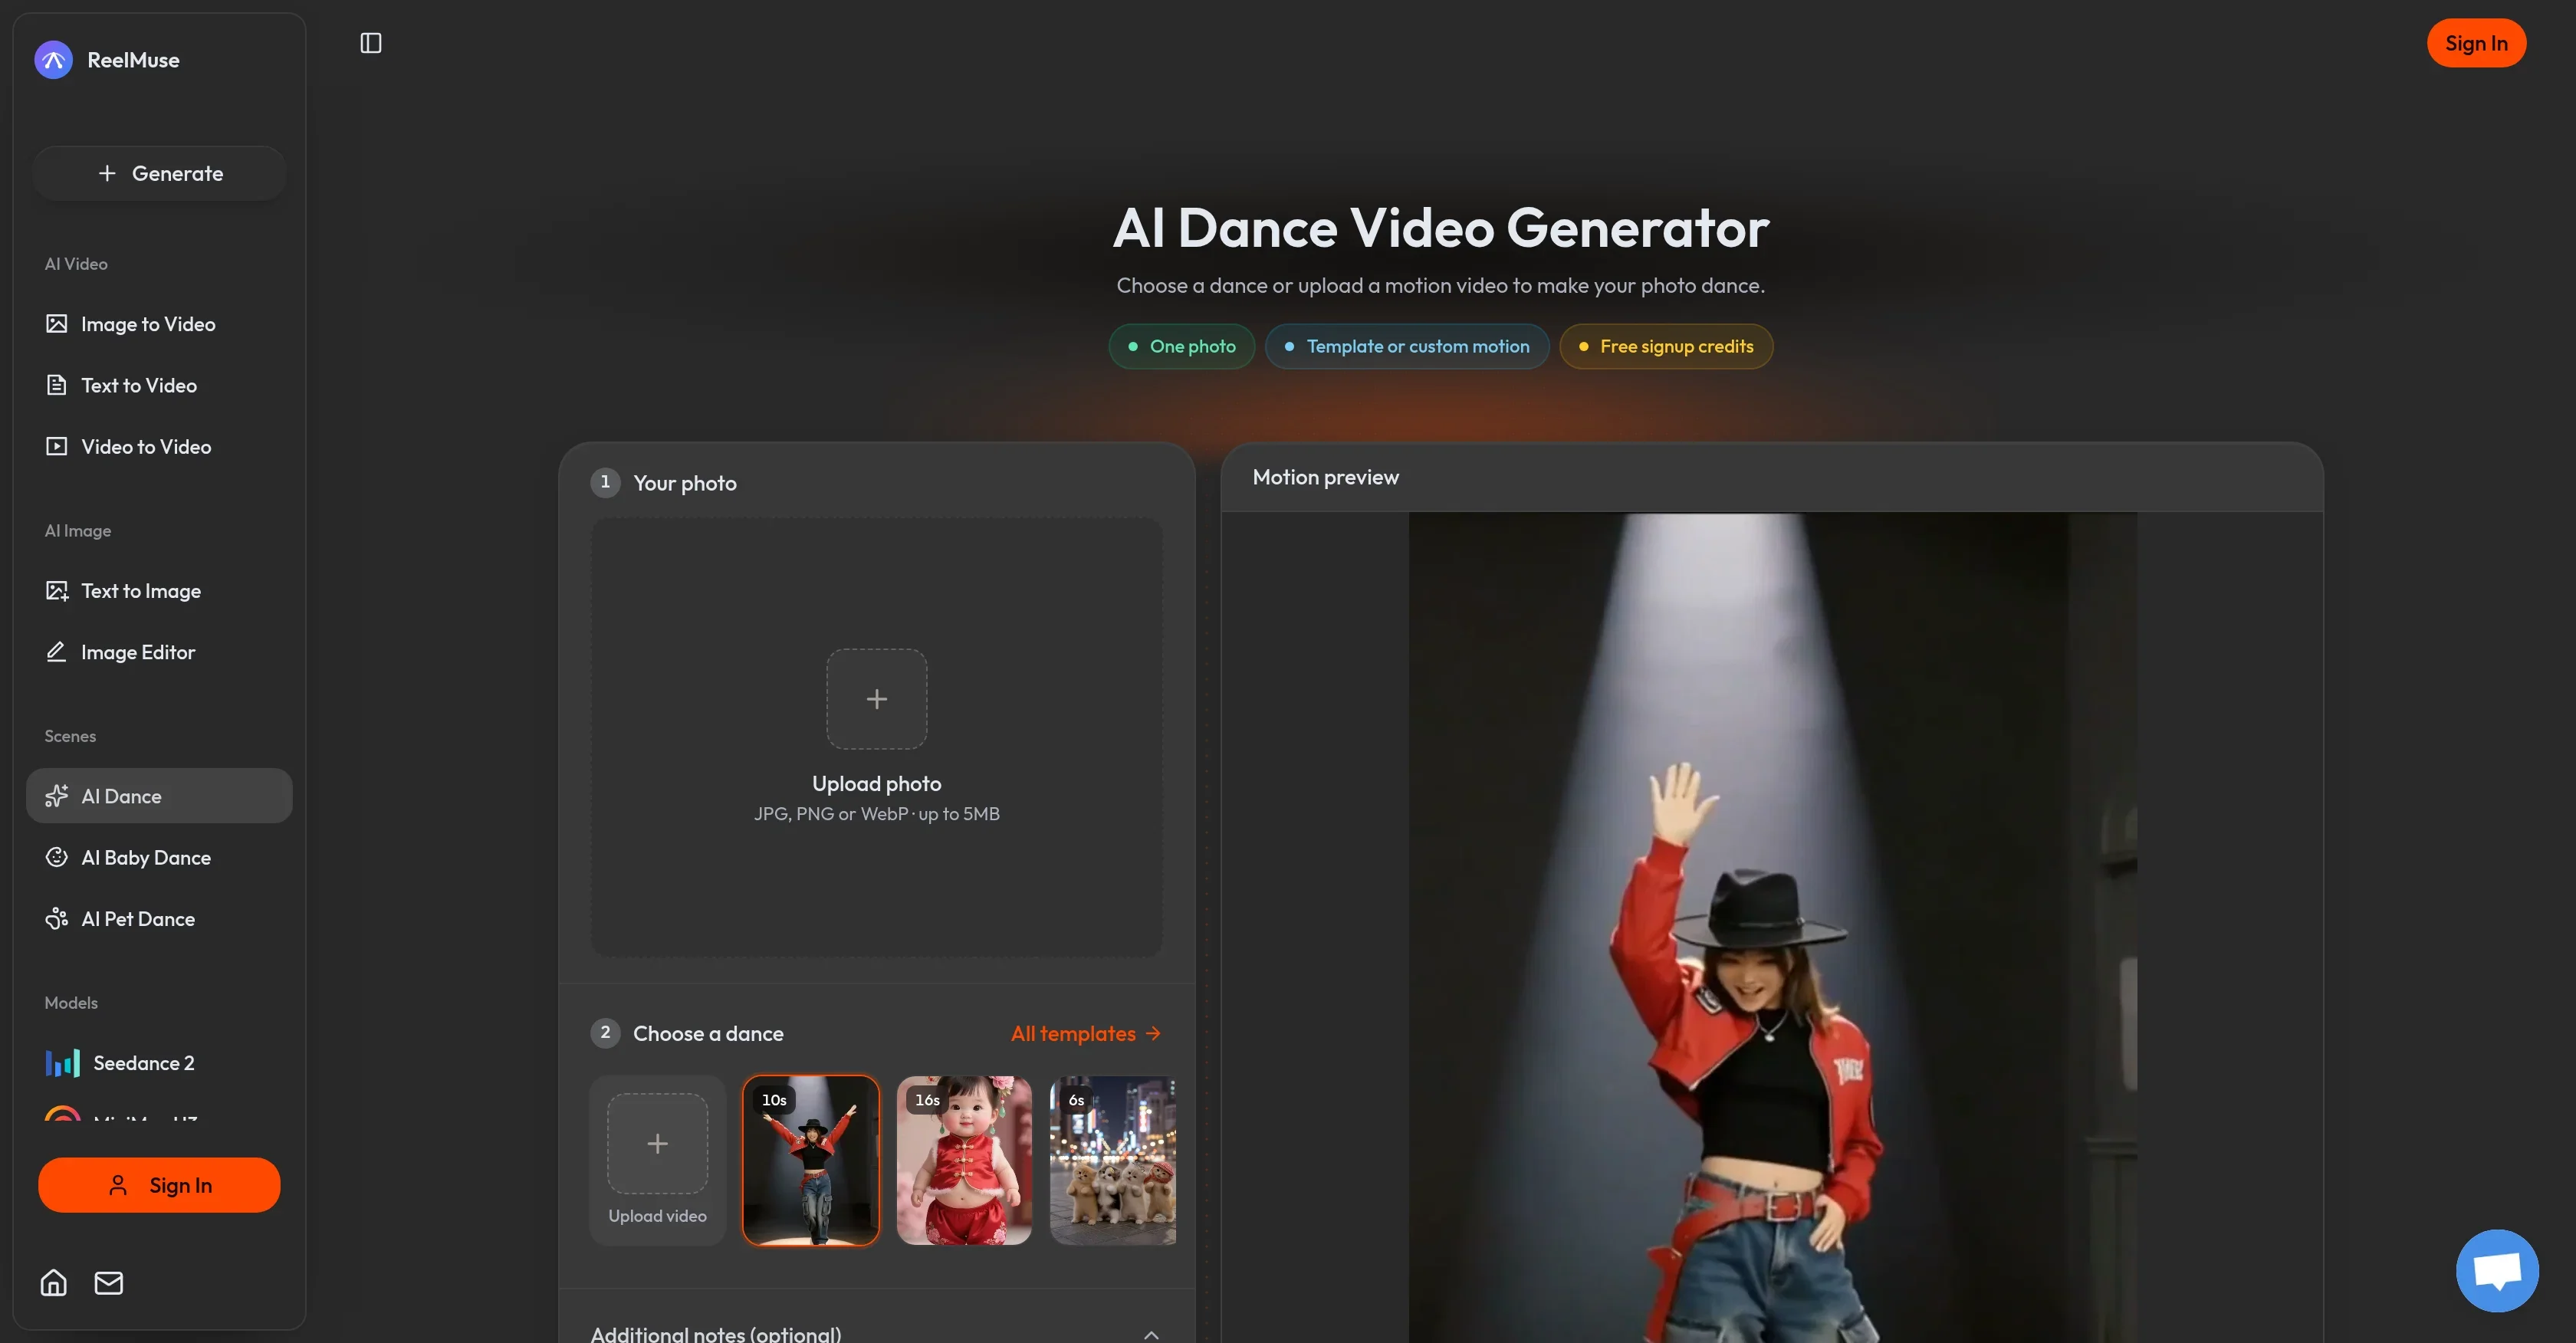Collapse the Additional notes section chevron
Viewport: 2576px width, 1343px height.
pyautogui.click(x=1151, y=1334)
